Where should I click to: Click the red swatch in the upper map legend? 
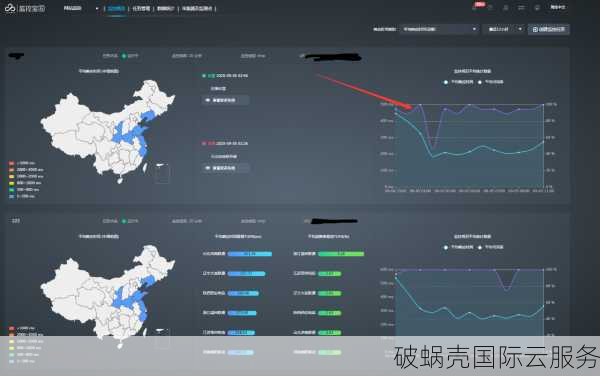(11, 163)
